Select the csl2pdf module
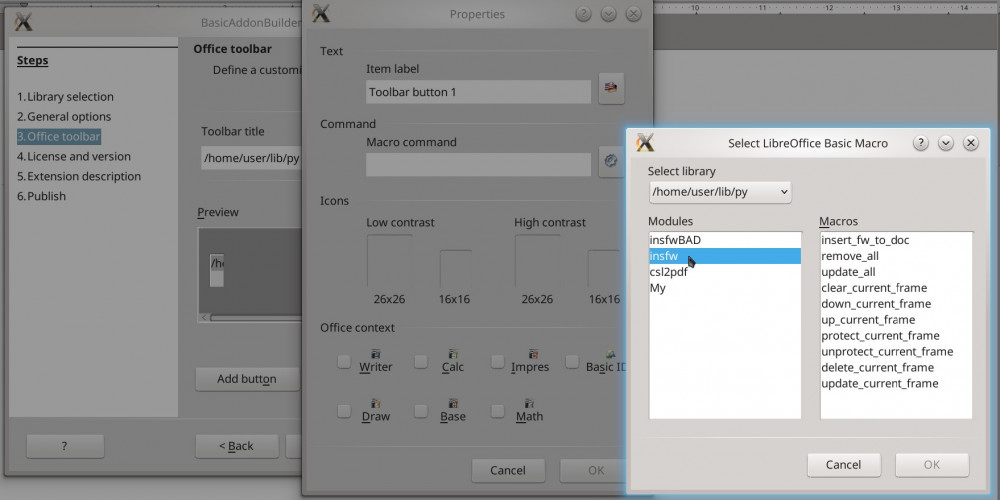Viewport: 1000px width, 500px height. point(725,272)
